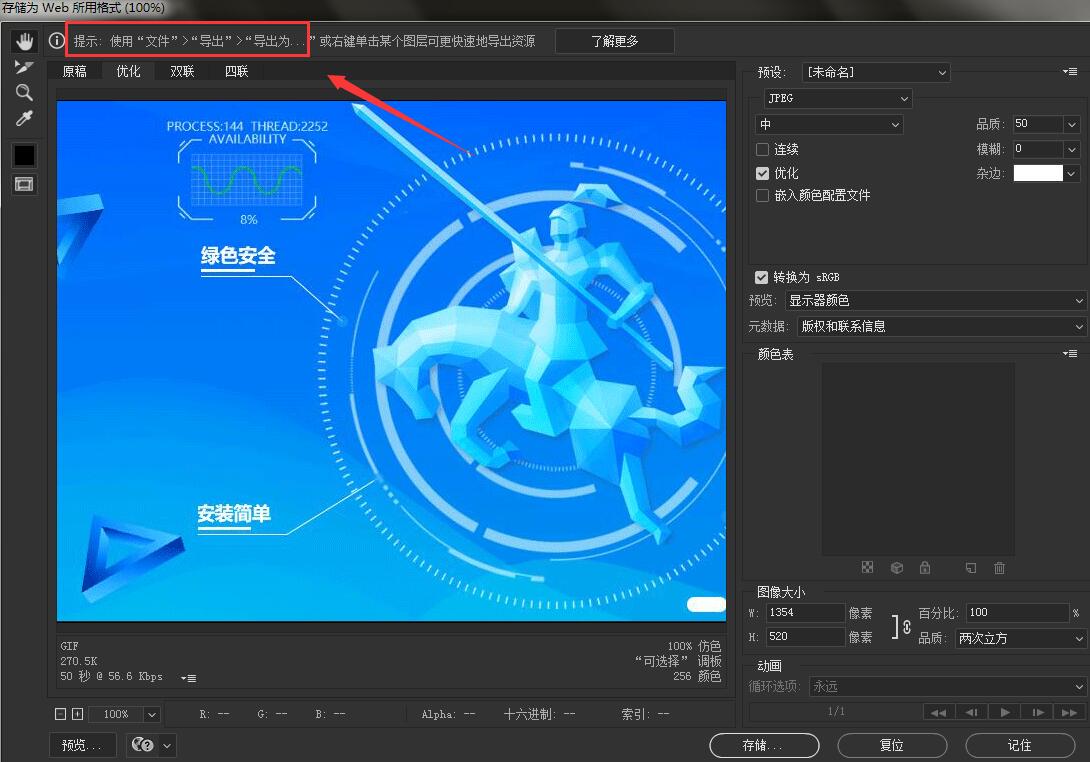This screenshot has width=1090, height=762.
Task: Click the preview-in-browser icon next to 预览
Action: (142, 745)
